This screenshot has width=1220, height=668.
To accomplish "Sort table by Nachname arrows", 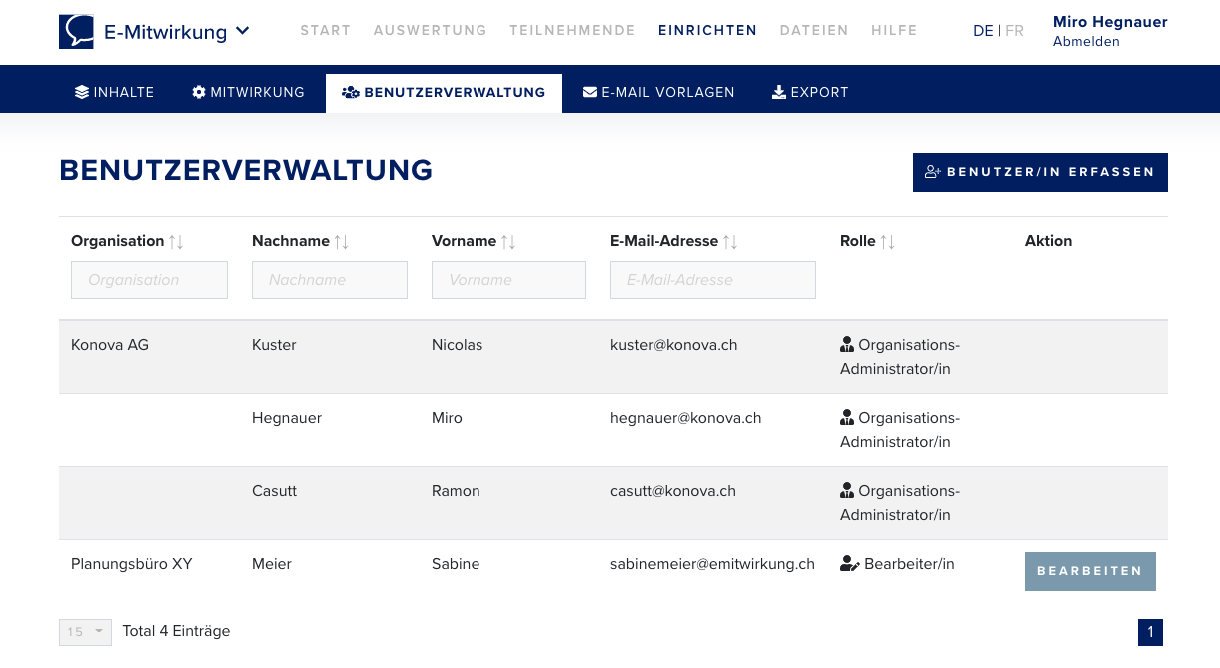I will 342,242.
